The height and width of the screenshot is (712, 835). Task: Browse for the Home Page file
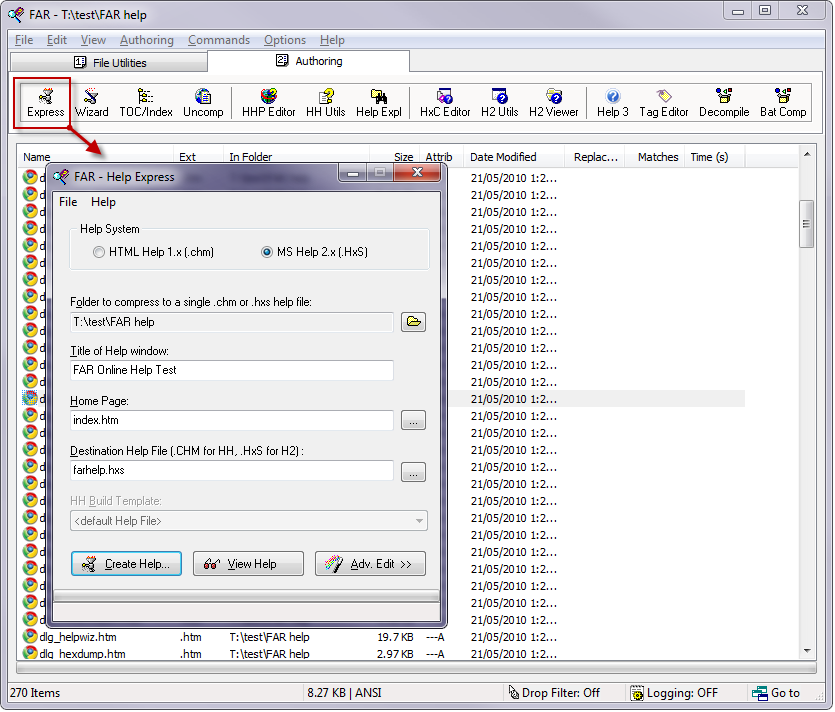(x=413, y=421)
